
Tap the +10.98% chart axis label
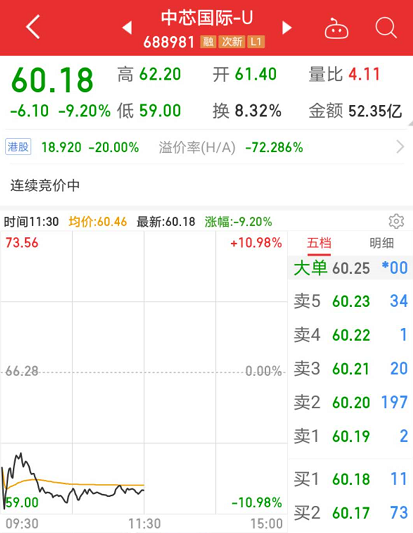(x=256, y=243)
